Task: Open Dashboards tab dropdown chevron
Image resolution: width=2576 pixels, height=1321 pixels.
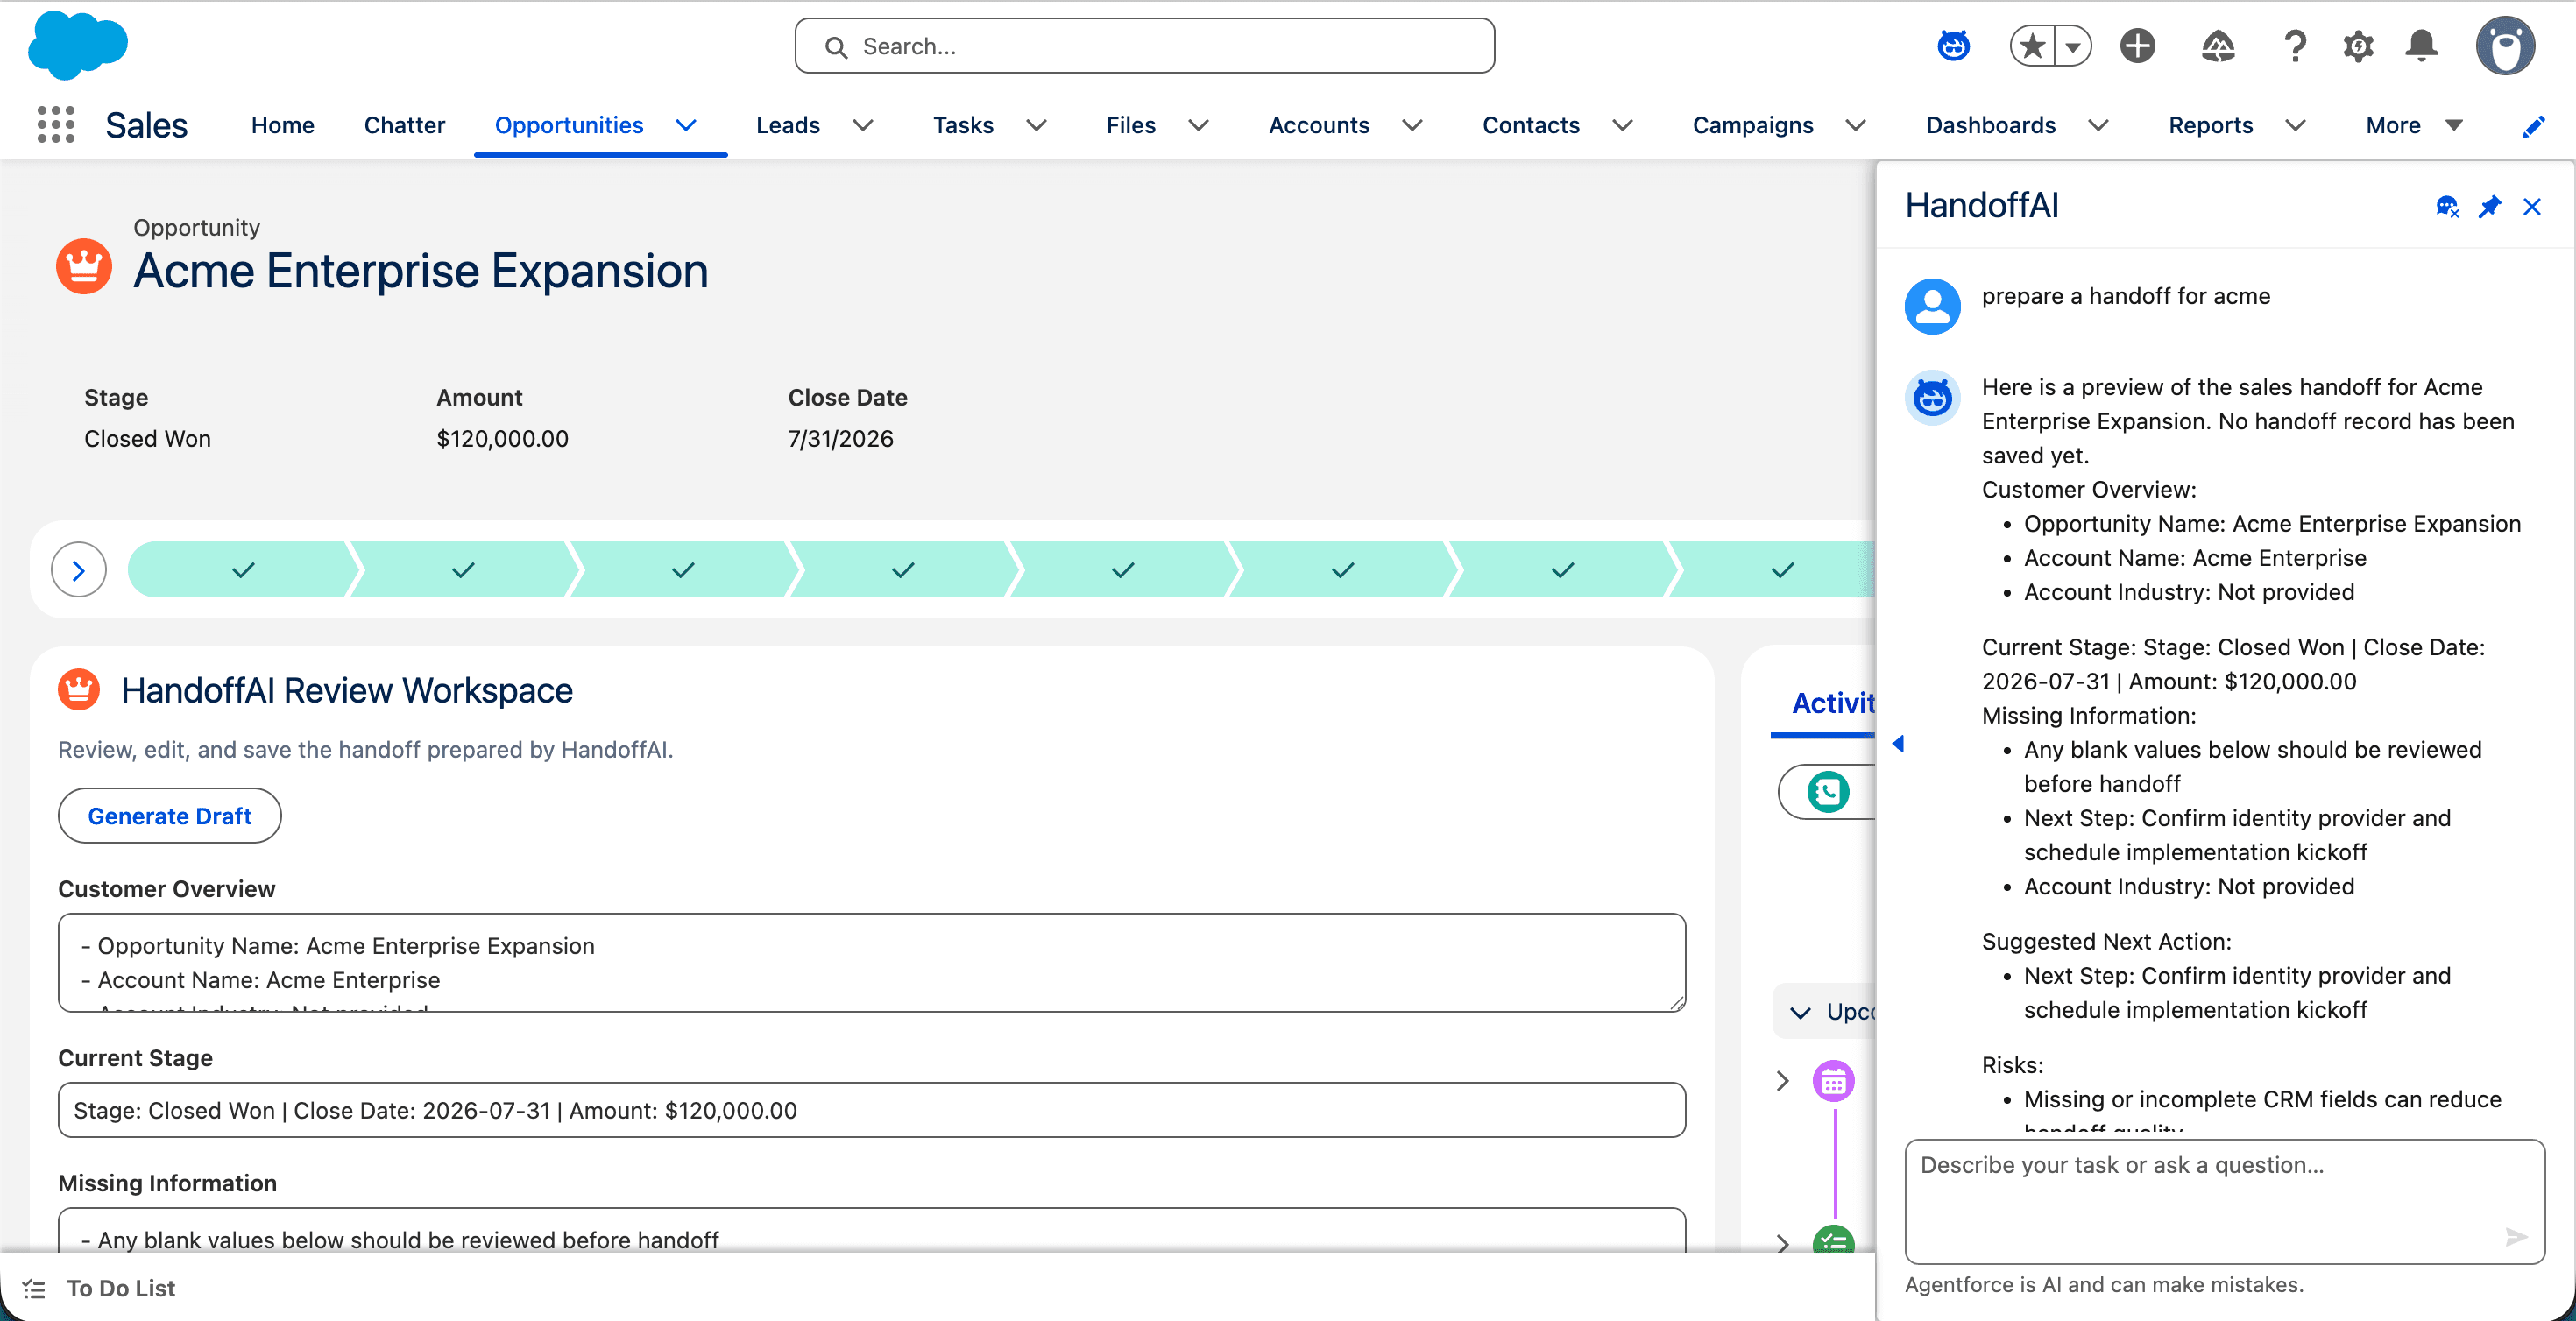Action: [2099, 125]
